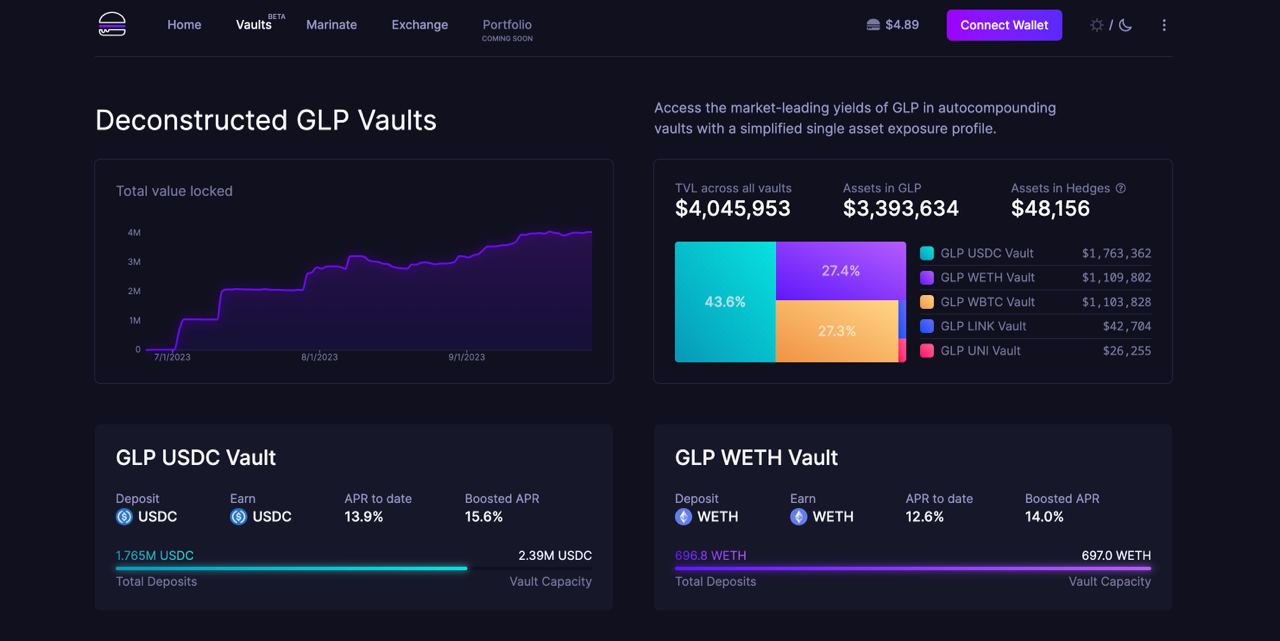Click the Assets in Hedges help icon
This screenshot has height=641, width=1280.
[x=1121, y=188]
